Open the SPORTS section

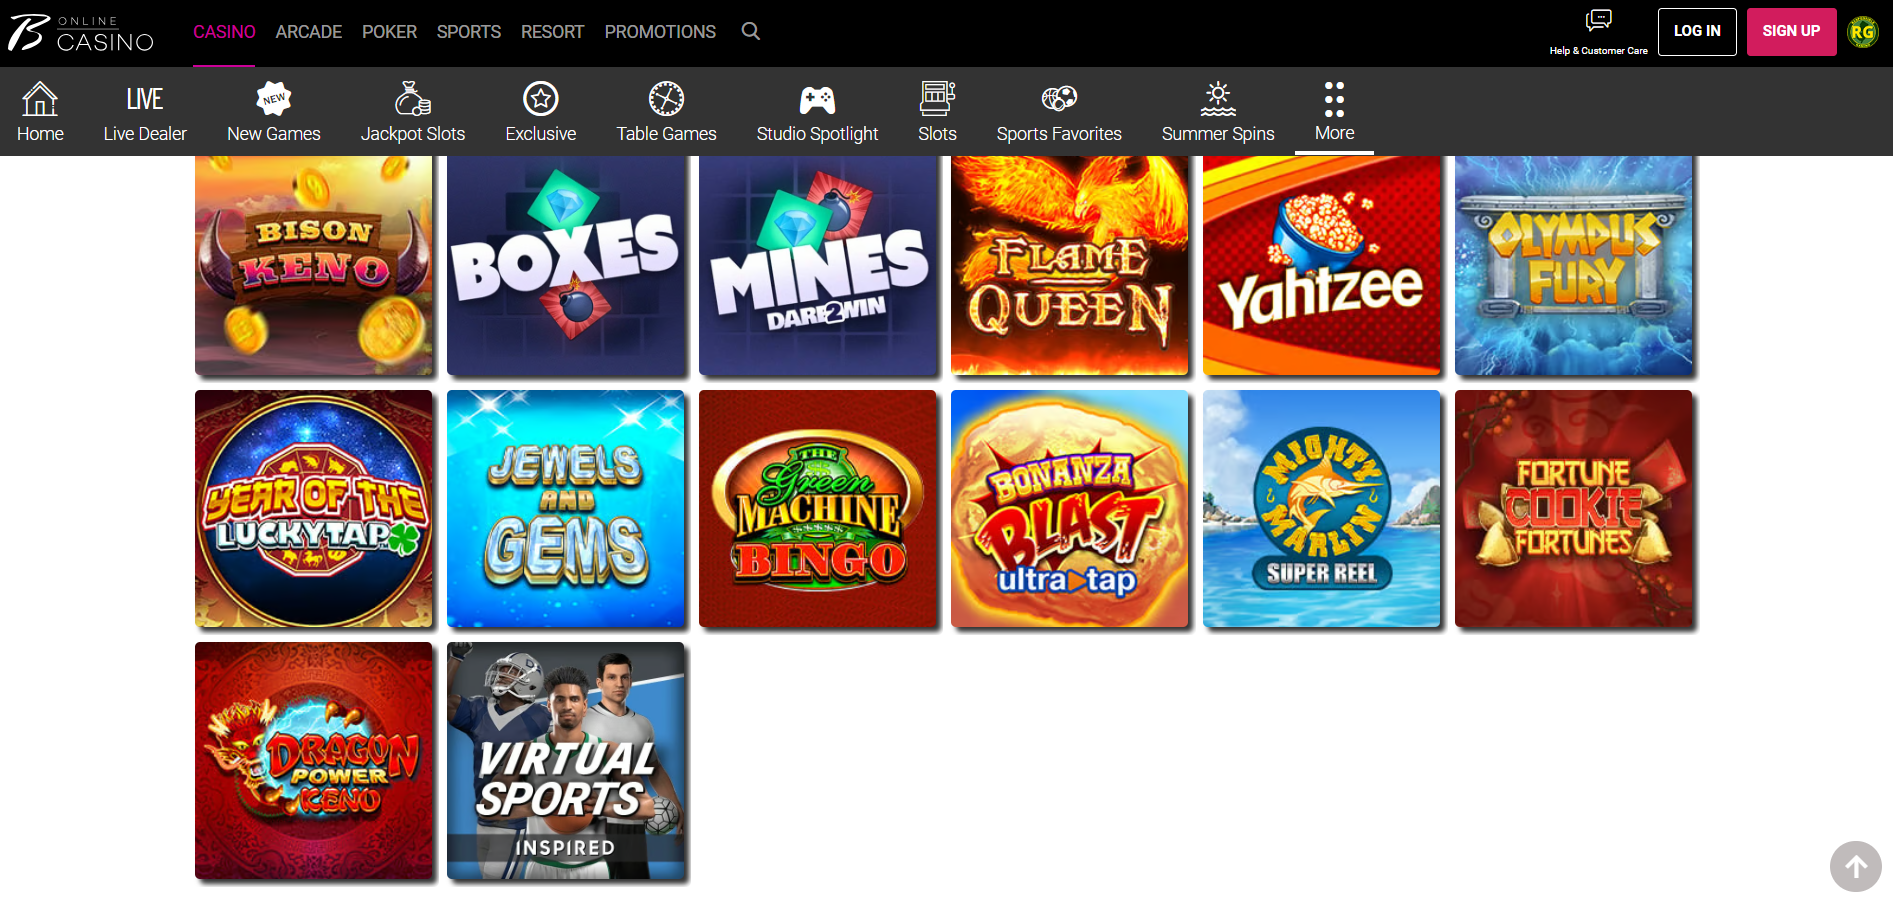469,32
